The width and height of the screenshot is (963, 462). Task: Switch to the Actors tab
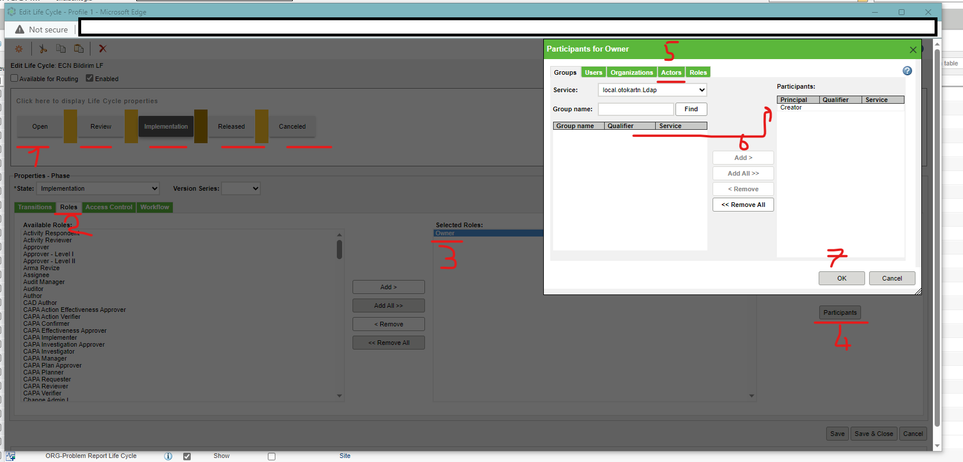(671, 72)
